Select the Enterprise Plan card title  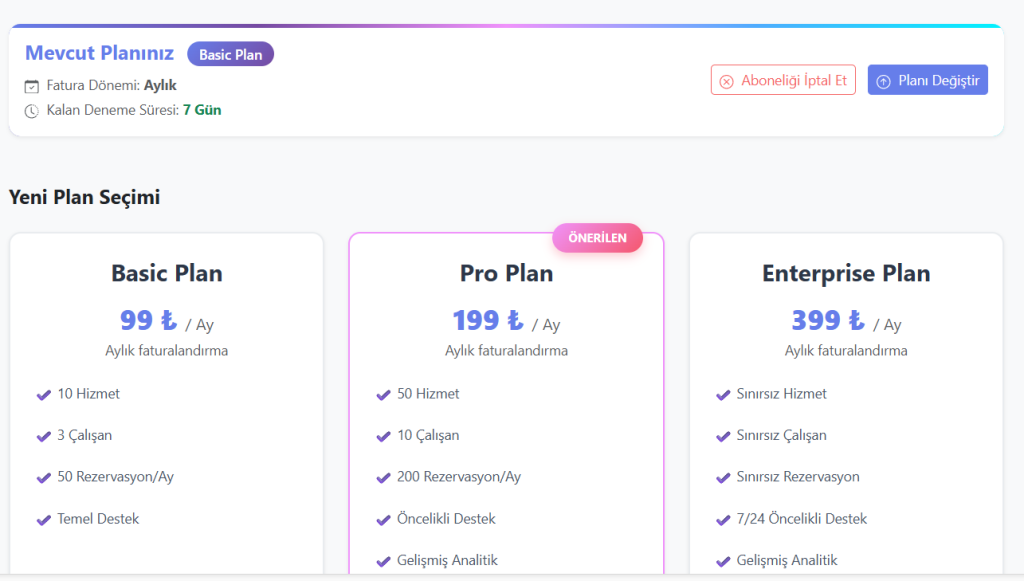(x=846, y=273)
